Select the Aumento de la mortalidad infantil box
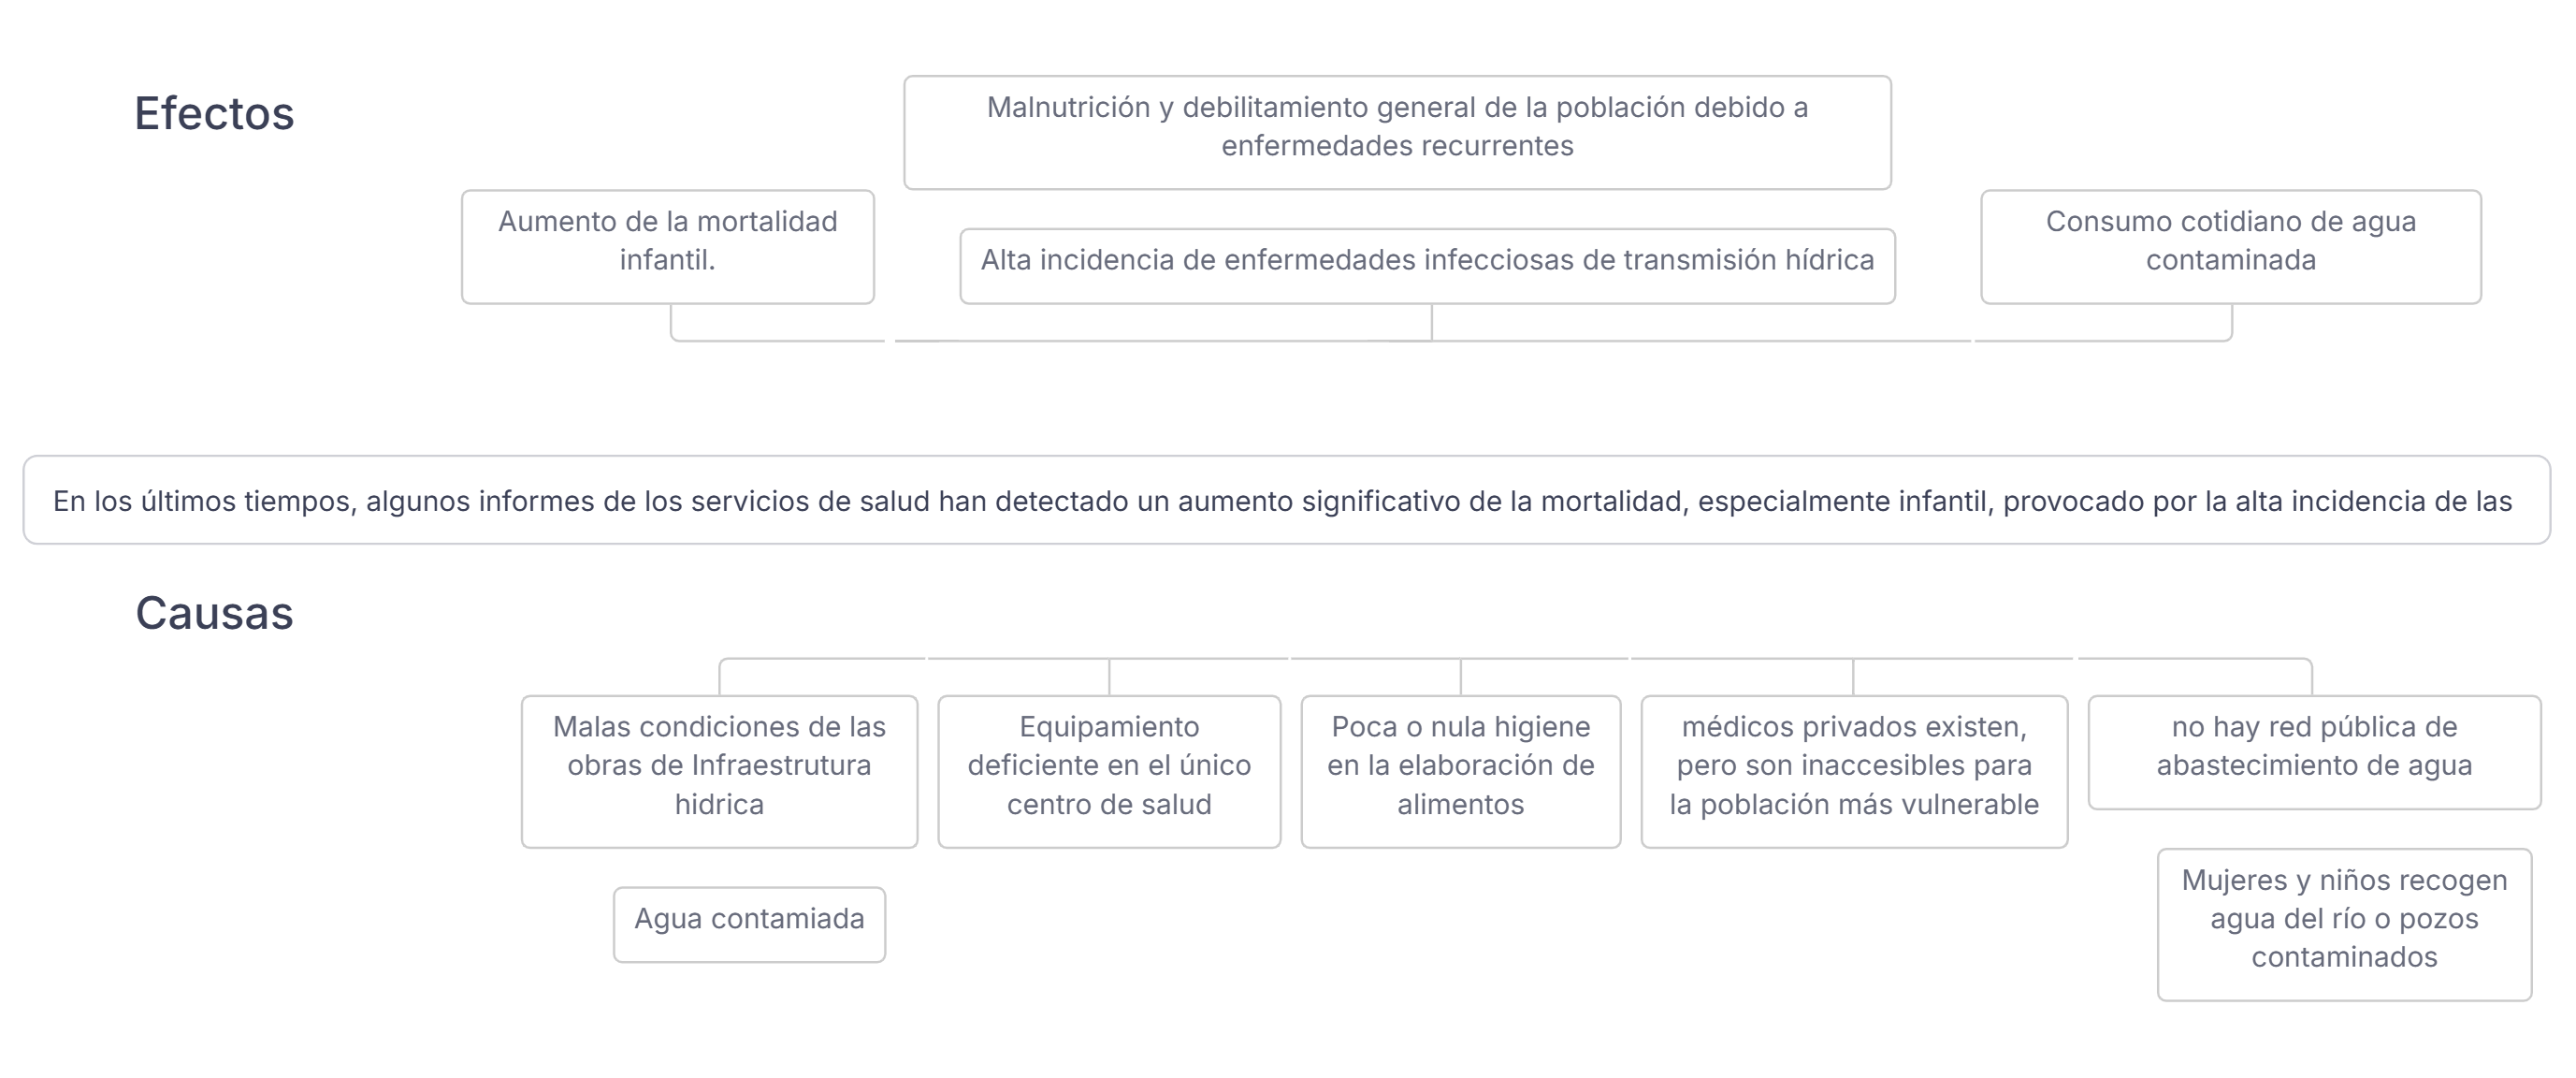 667,246
